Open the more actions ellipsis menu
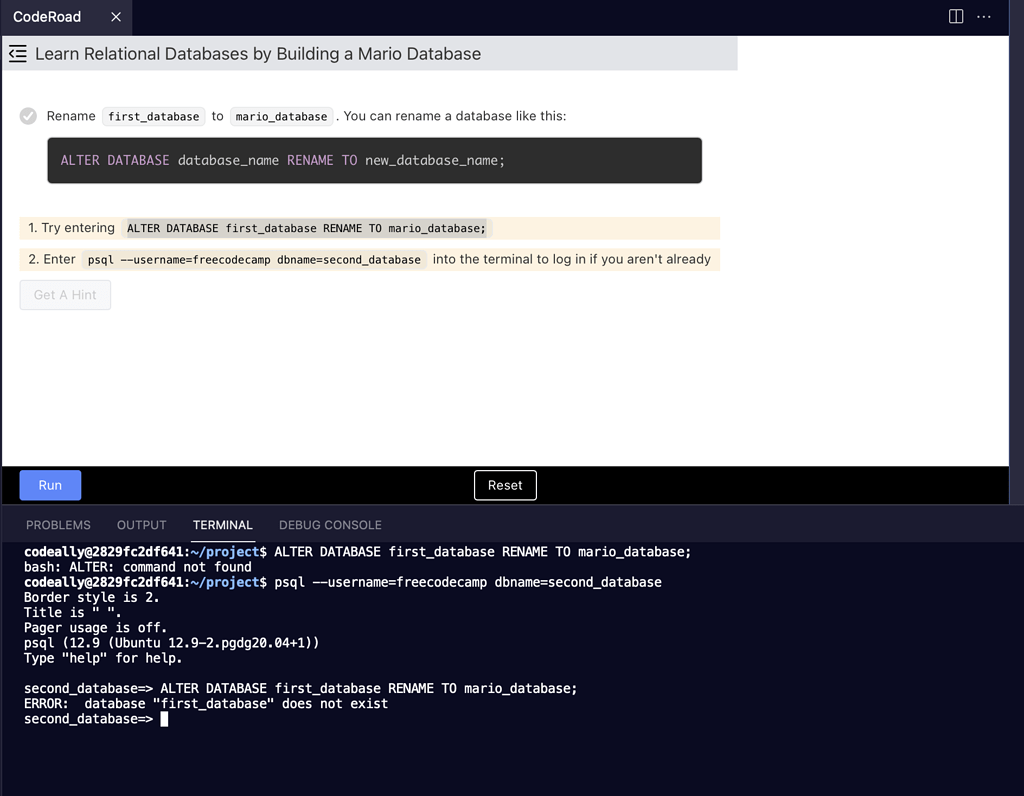 984,17
